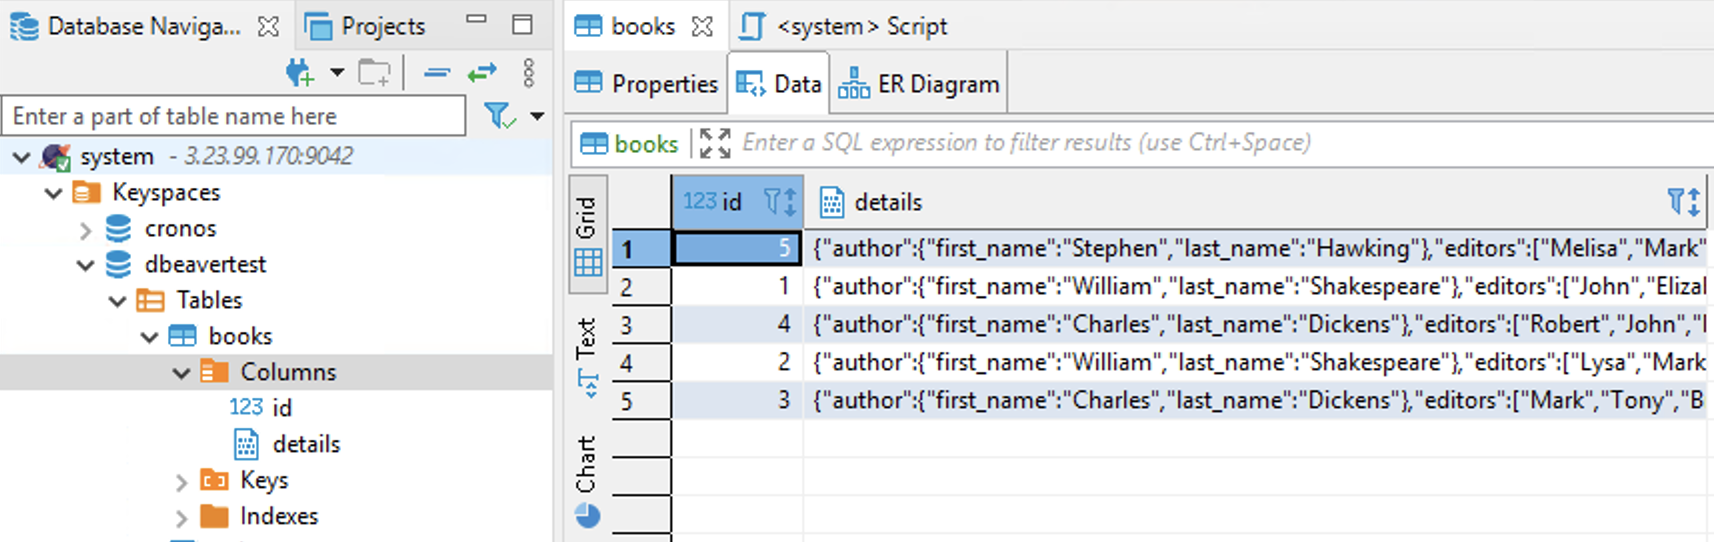1714x542 pixels.
Task: Click the New Connection plug icon
Action: point(299,73)
